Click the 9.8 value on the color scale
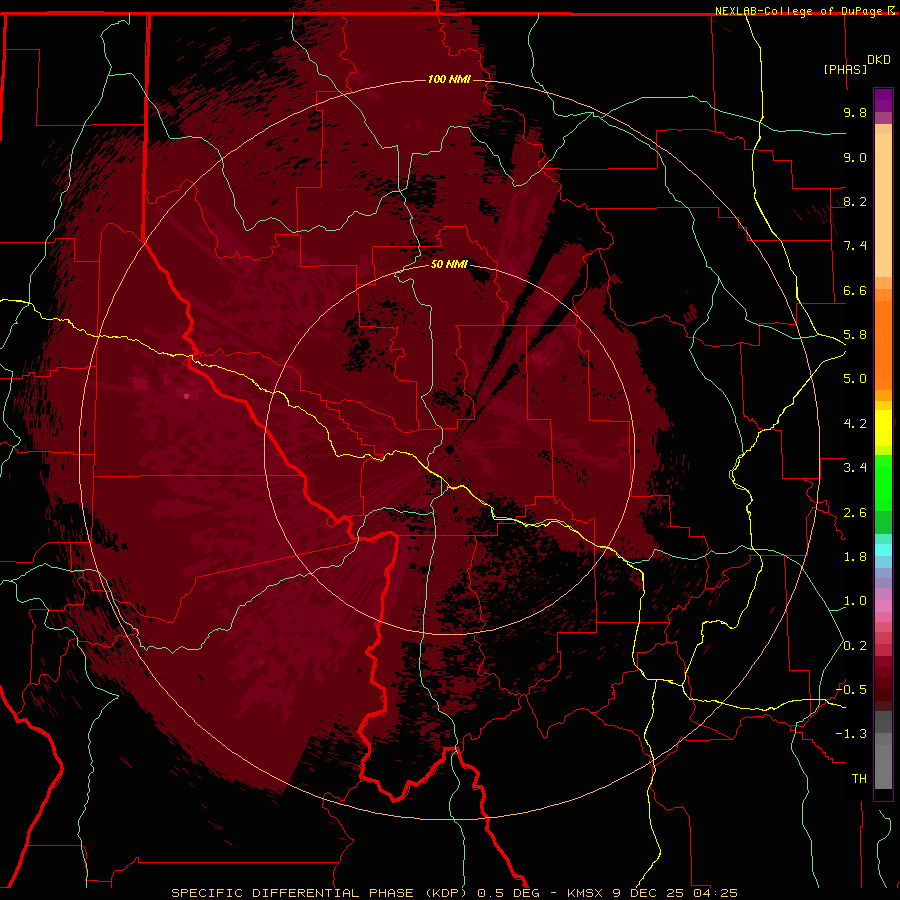The width and height of the screenshot is (900, 900). (x=855, y=112)
